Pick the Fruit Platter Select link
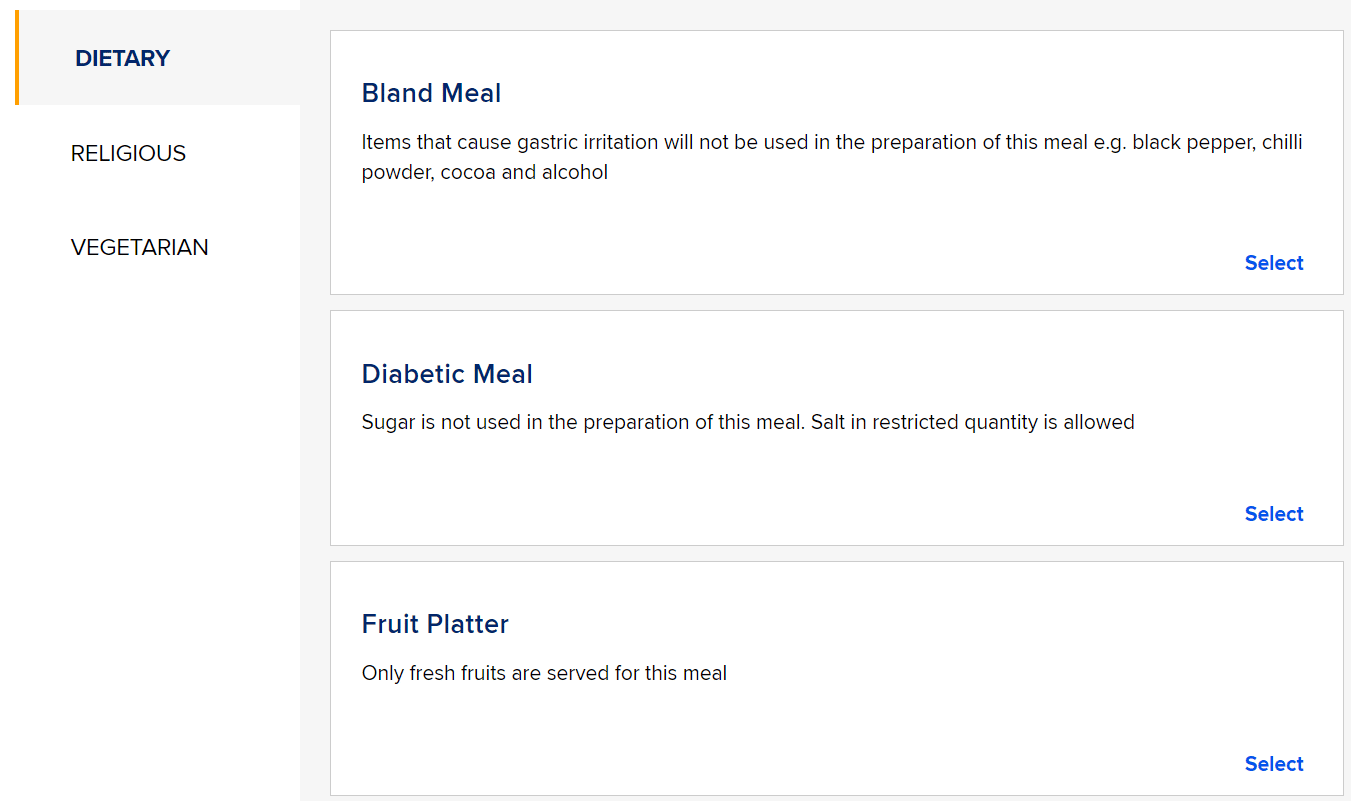Screen dimensions: 1351x801 [1273, 764]
